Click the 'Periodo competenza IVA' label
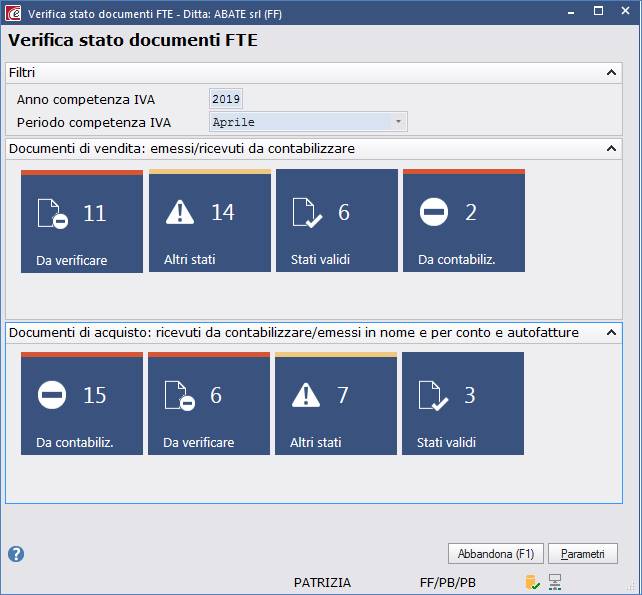 94,122
